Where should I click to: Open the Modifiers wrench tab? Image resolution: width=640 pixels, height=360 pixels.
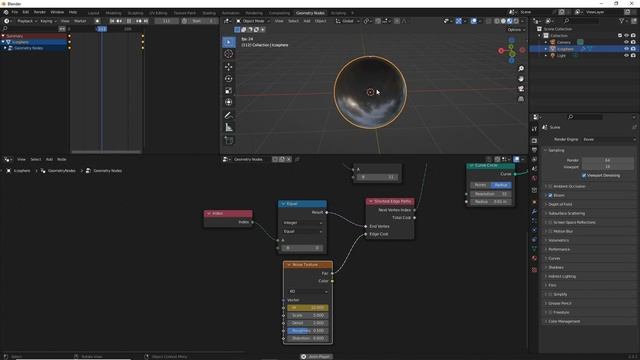pos(534,211)
